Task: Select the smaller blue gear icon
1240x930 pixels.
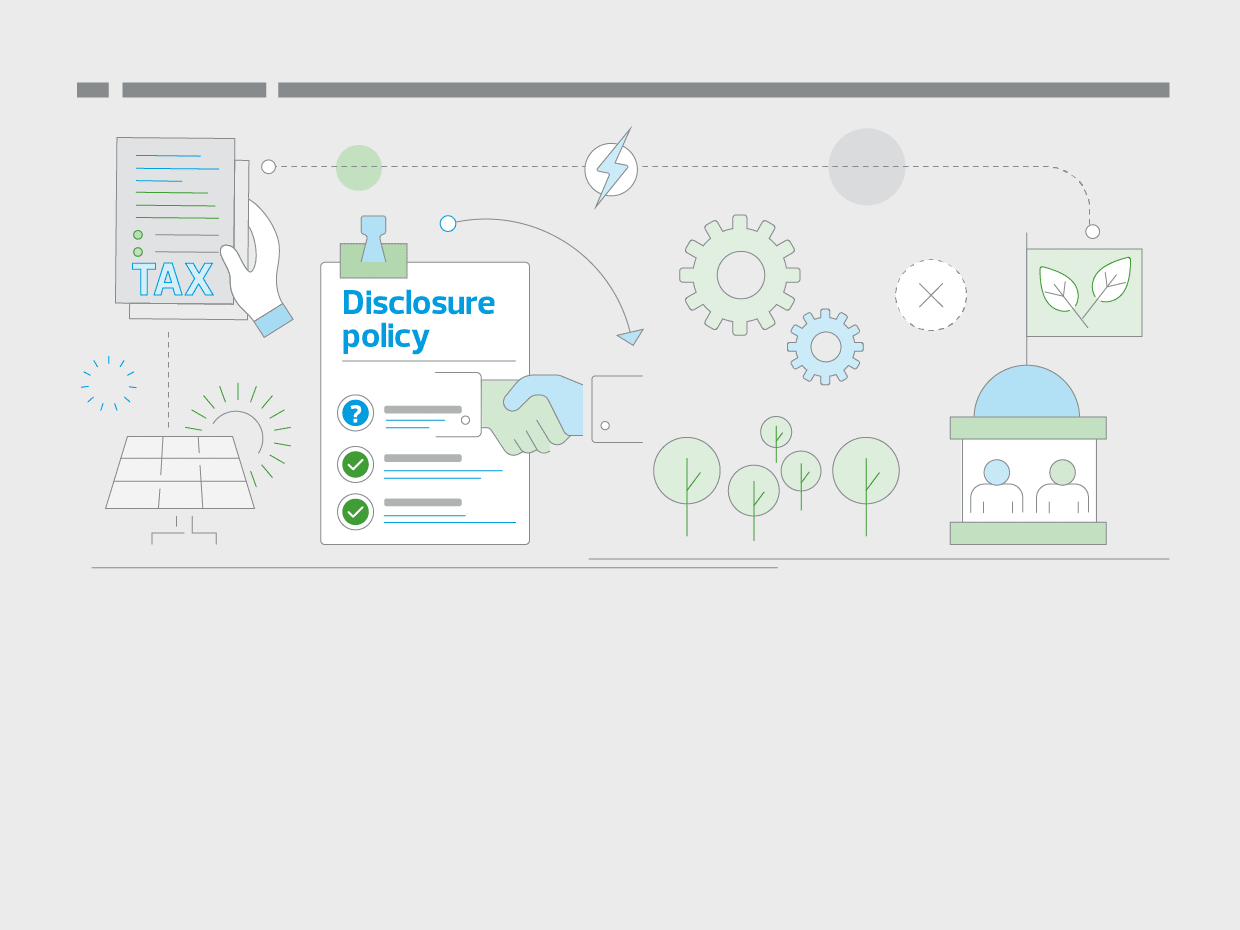Action: tap(826, 348)
